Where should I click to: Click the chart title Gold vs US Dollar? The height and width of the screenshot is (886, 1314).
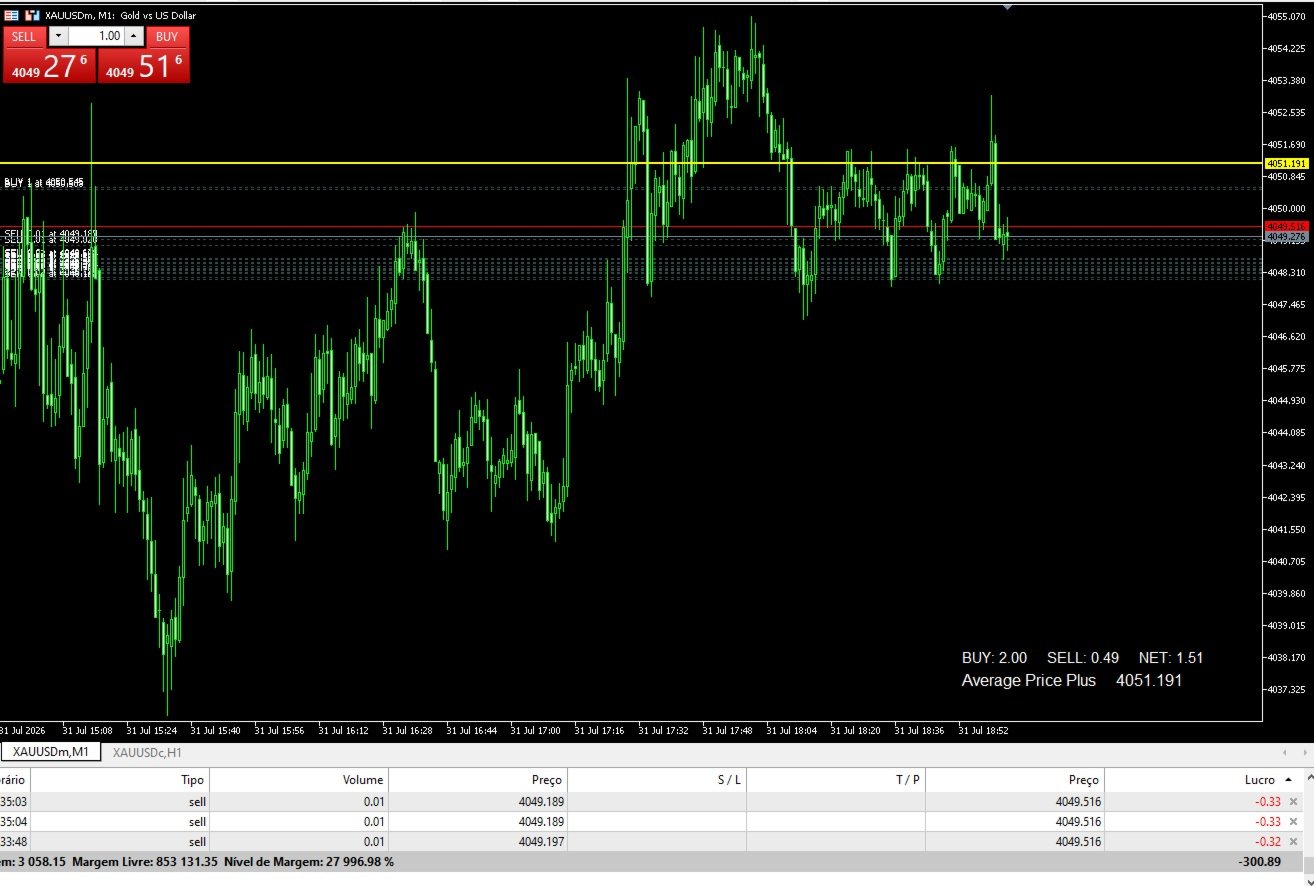tap(158, 16)
